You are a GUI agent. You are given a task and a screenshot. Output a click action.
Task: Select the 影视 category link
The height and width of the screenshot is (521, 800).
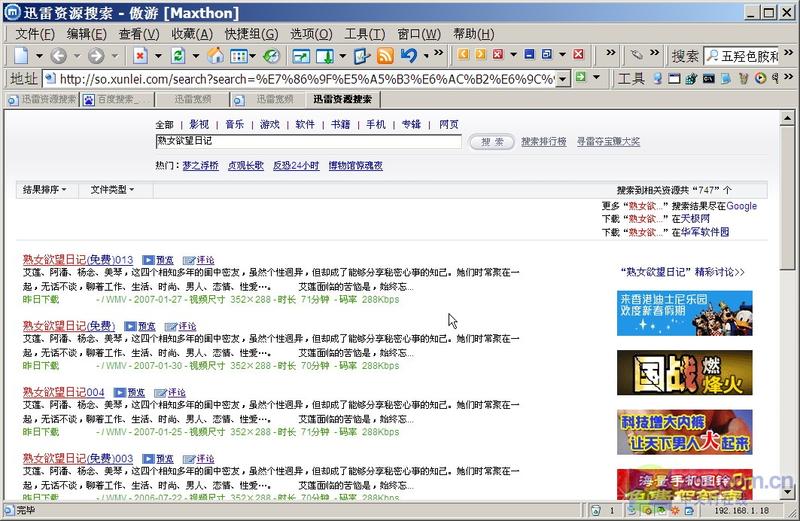(x=199, y=124)
